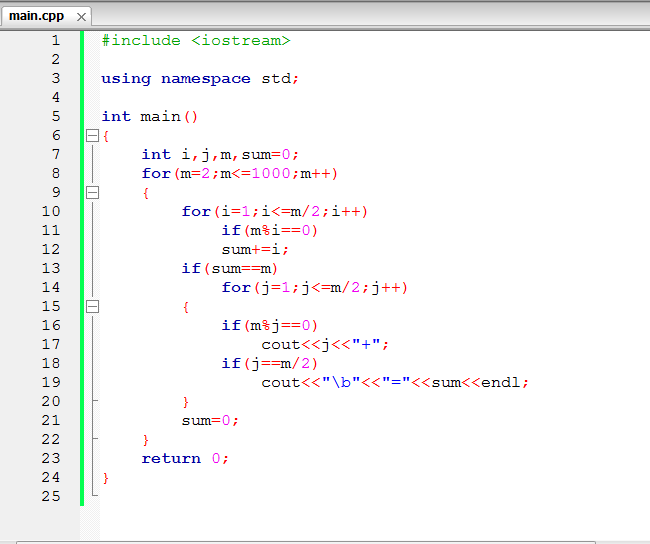Viewport: 650px width, 544px height.
Task: Click the closing brace on line 20
Action: click(x=186, y=402)
